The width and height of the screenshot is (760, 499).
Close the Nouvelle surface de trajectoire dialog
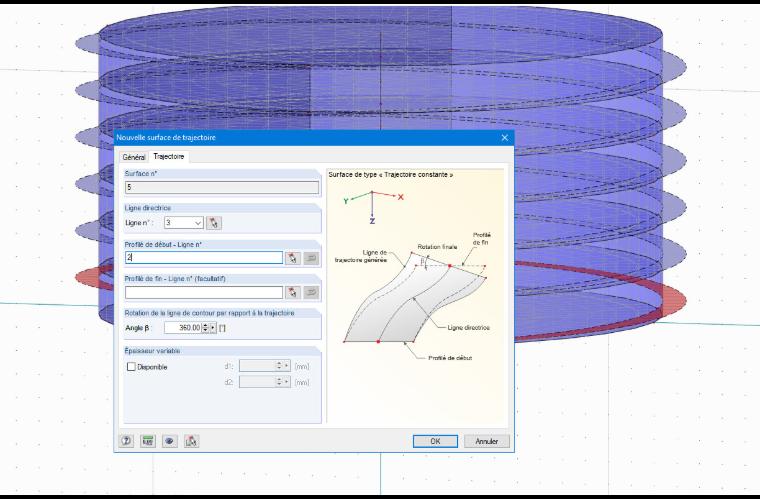click(x=505, y=138)
